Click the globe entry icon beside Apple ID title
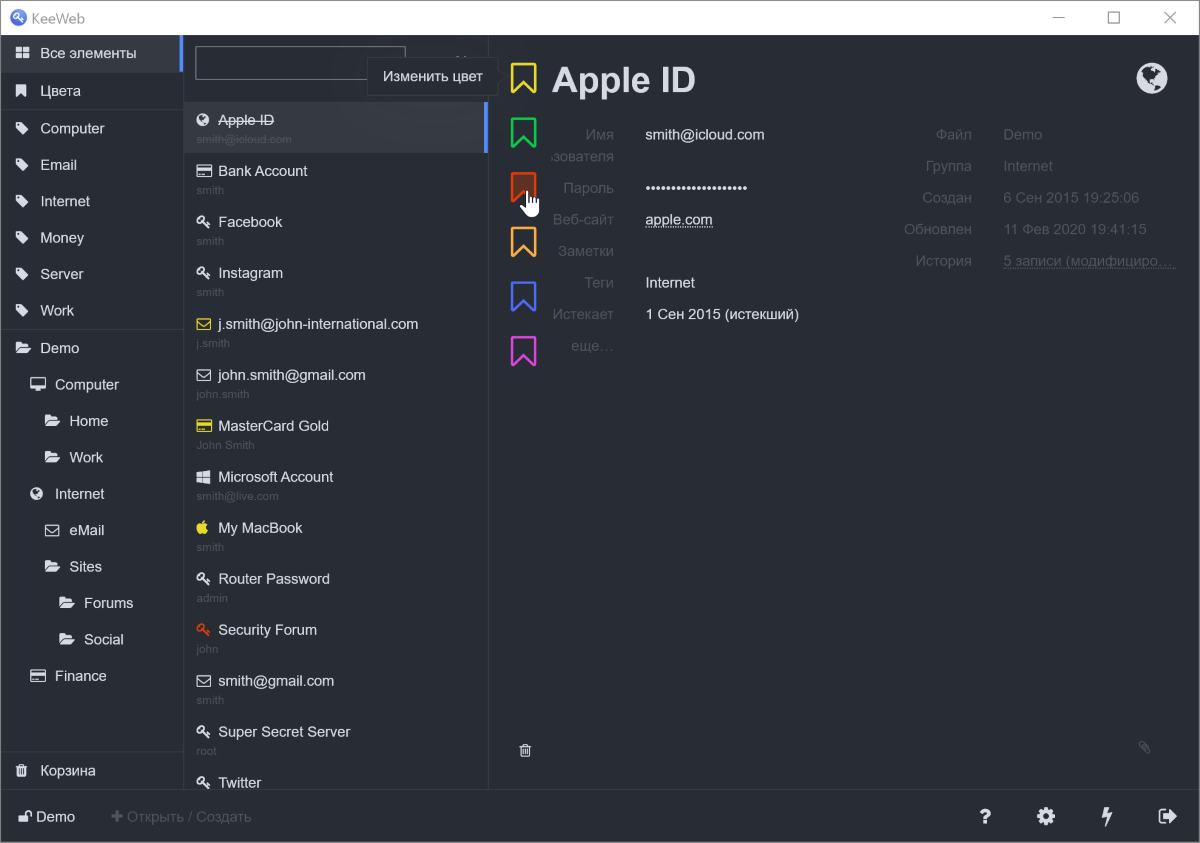Screen dimensions: 1200x843 click(x=1152, y=78)
